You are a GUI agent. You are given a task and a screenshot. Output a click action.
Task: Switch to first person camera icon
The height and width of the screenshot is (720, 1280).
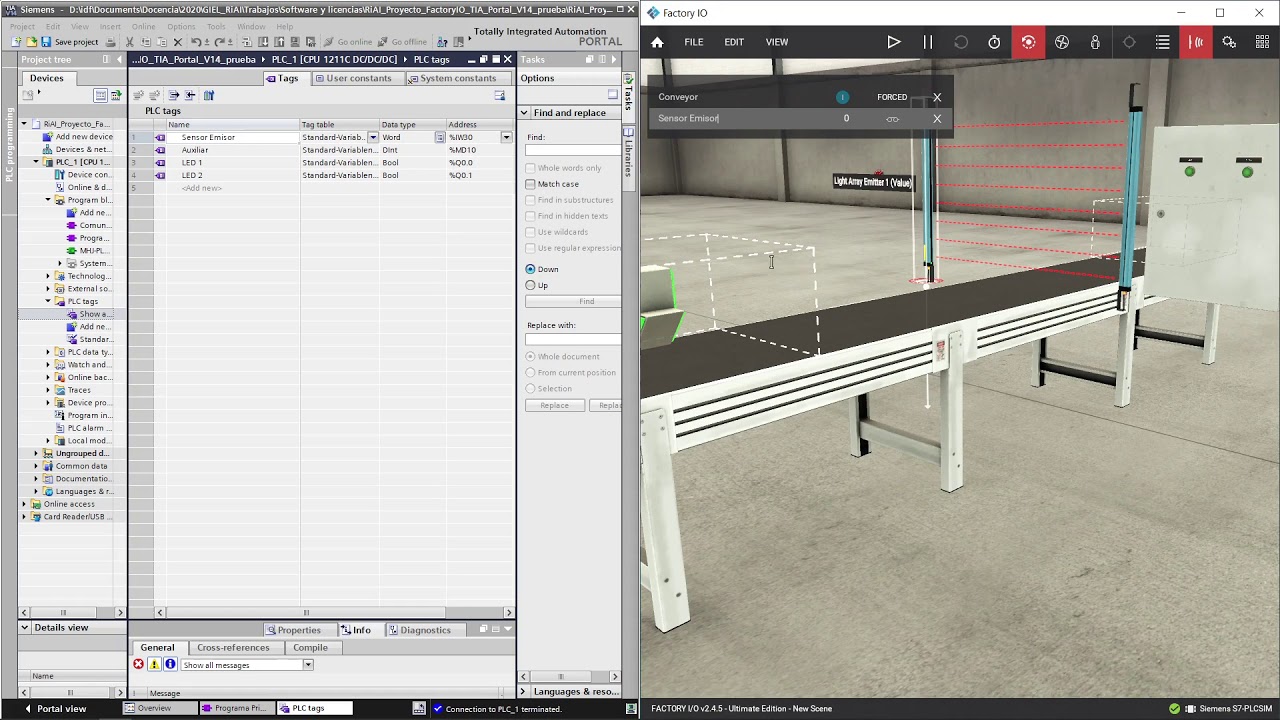[1095, 42]
